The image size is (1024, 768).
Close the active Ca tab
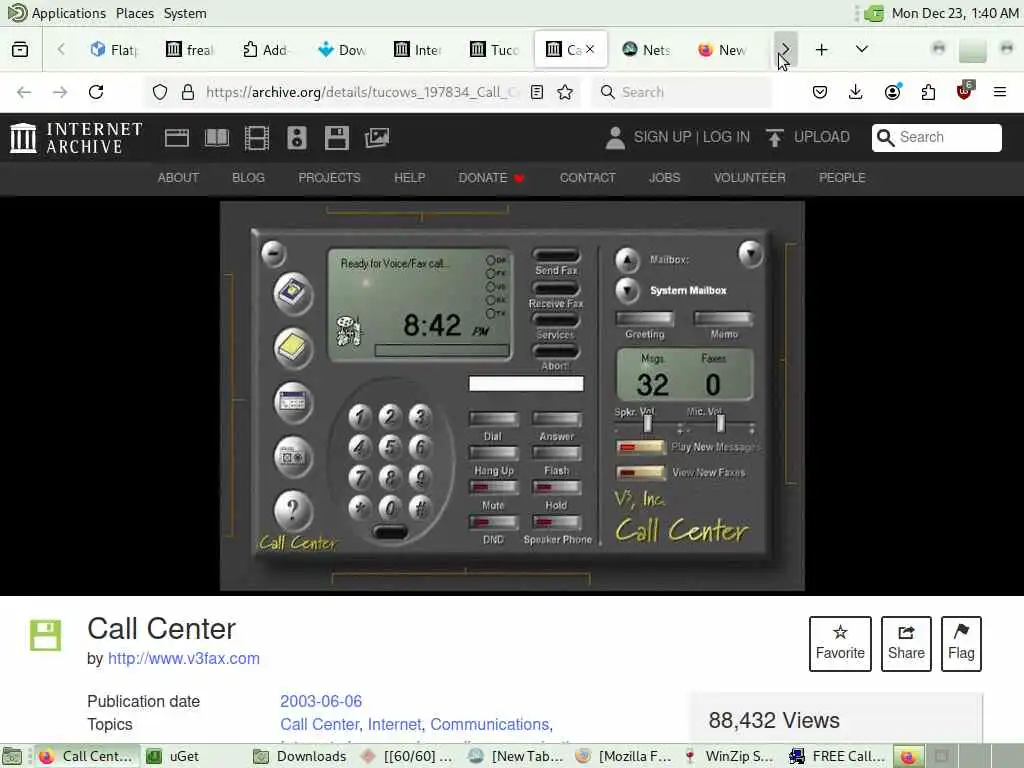pos(590,49)
